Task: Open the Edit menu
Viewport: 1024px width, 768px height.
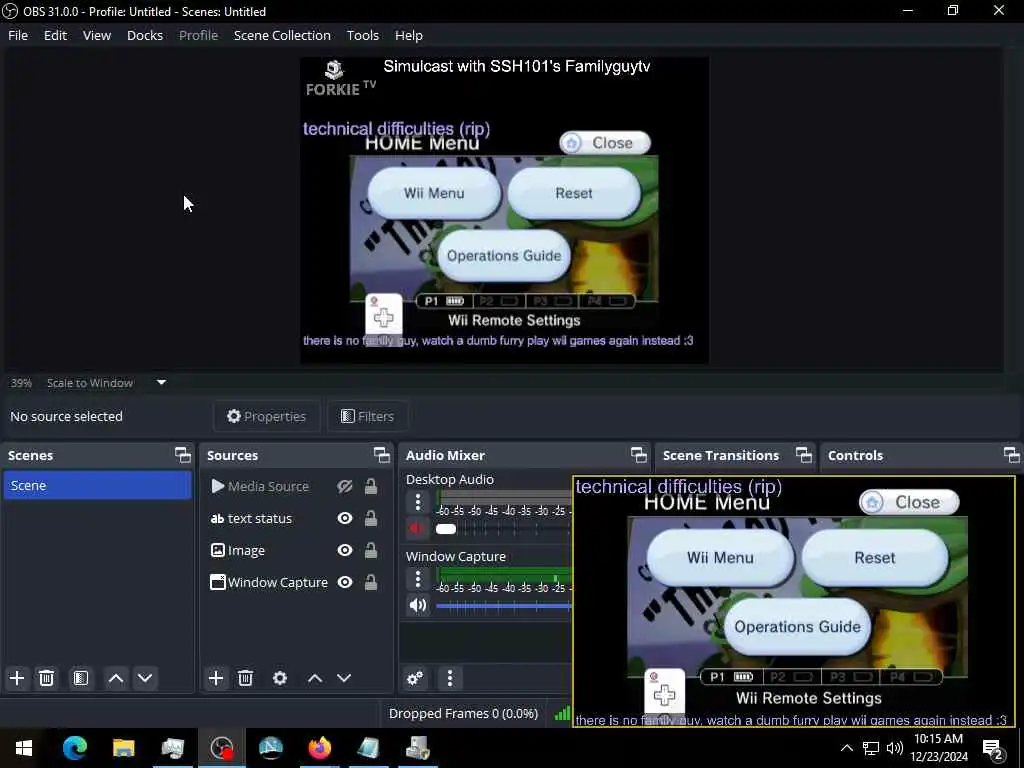Action: [x=56, y=35]
